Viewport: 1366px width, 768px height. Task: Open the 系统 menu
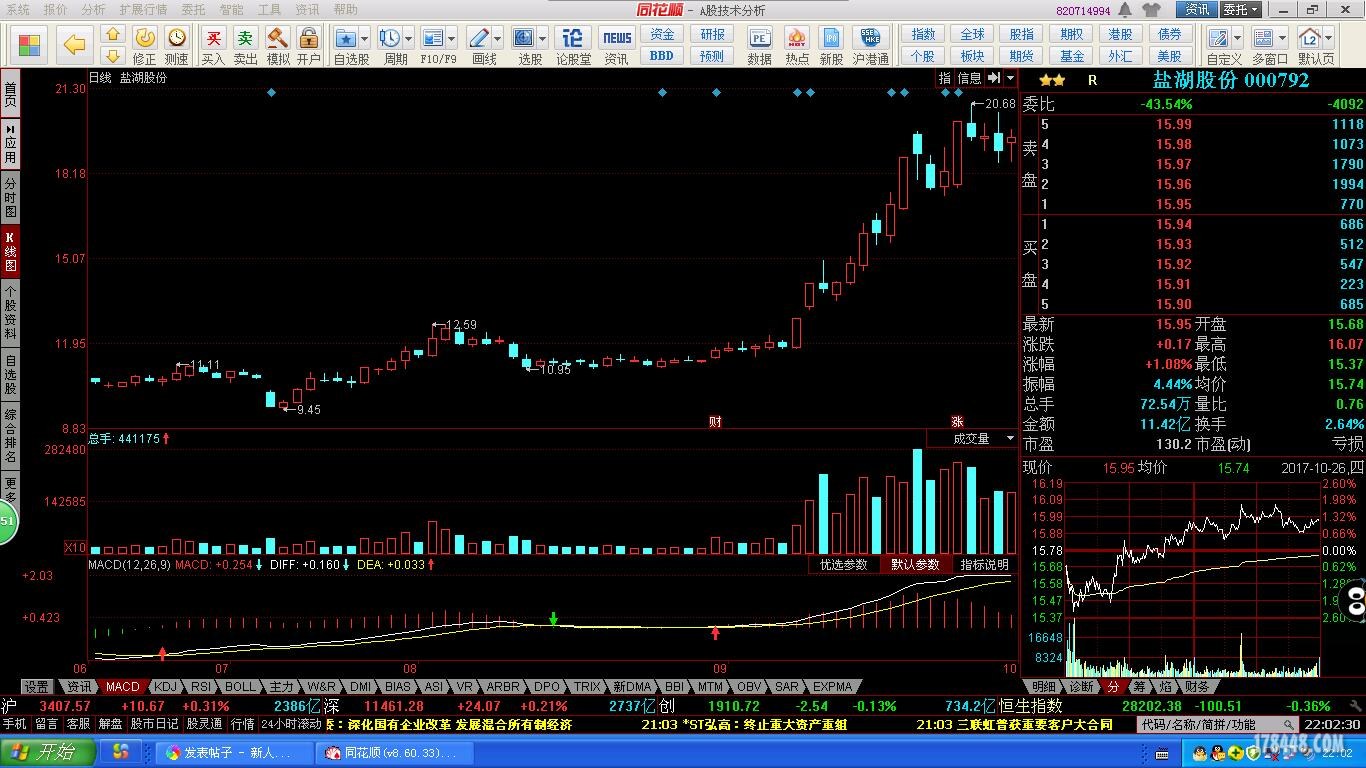(18, 10)
